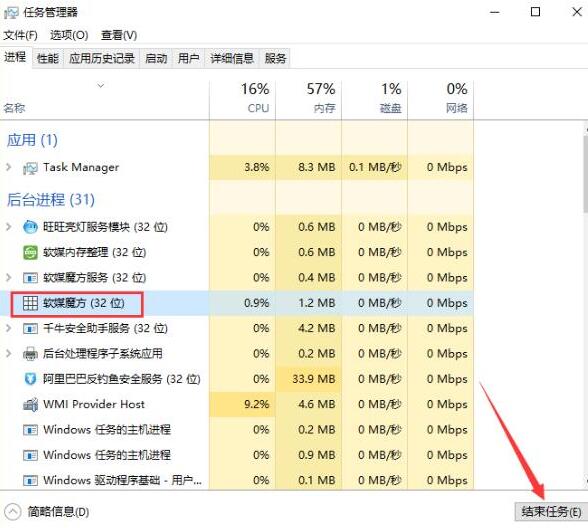Sort by the CPU column header

point(243,99)
